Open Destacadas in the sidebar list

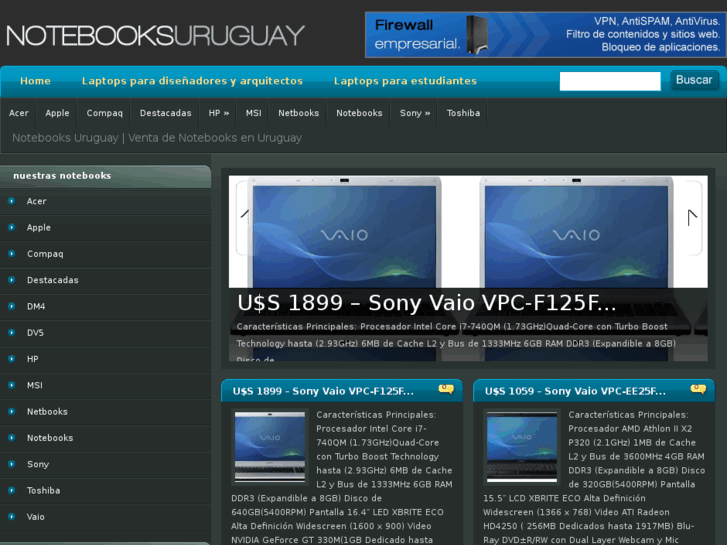click(52, 280)
